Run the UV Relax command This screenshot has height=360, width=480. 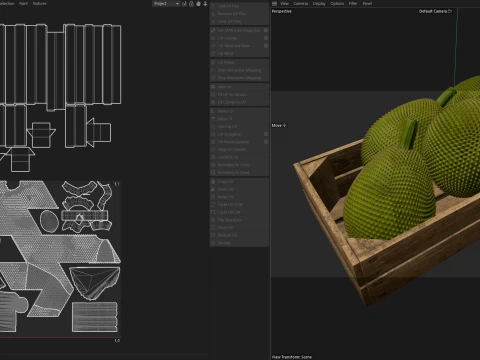(x=239, y=62)
